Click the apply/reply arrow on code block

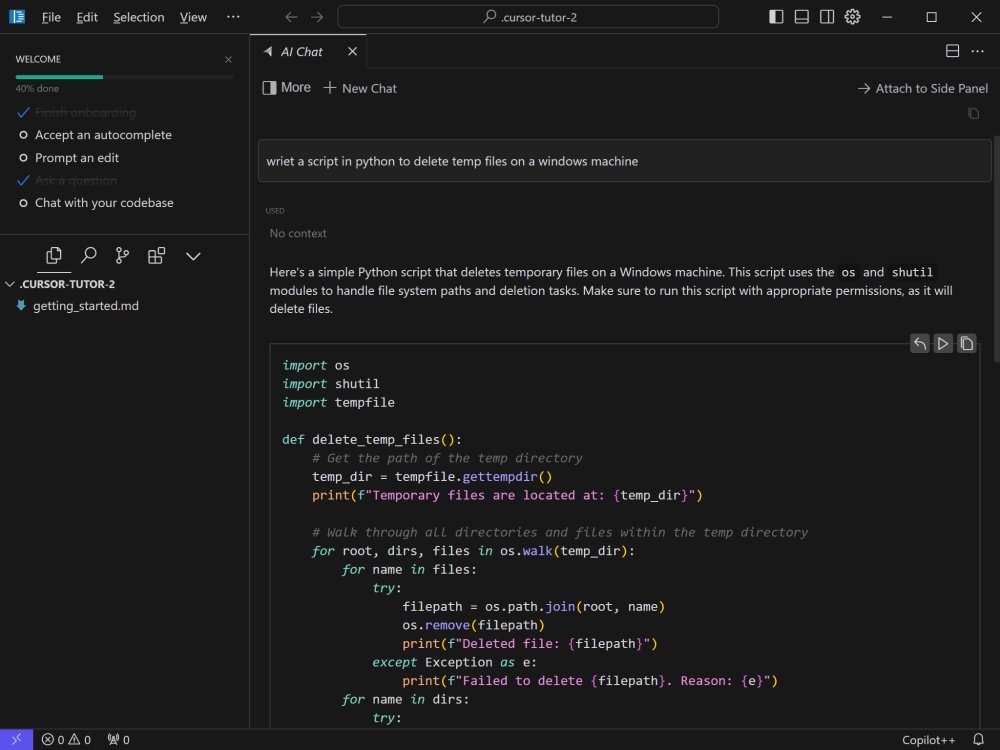coord(919,344)
